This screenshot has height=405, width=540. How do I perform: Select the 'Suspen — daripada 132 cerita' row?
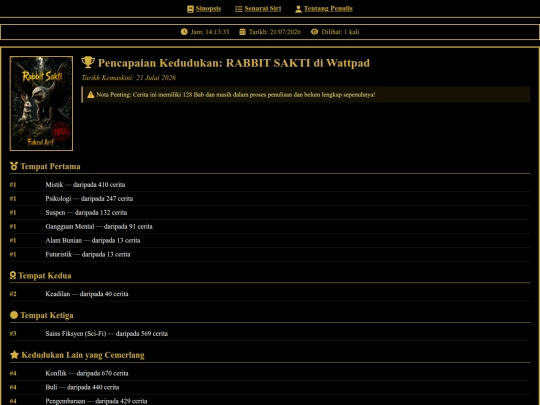pos(270,212)
